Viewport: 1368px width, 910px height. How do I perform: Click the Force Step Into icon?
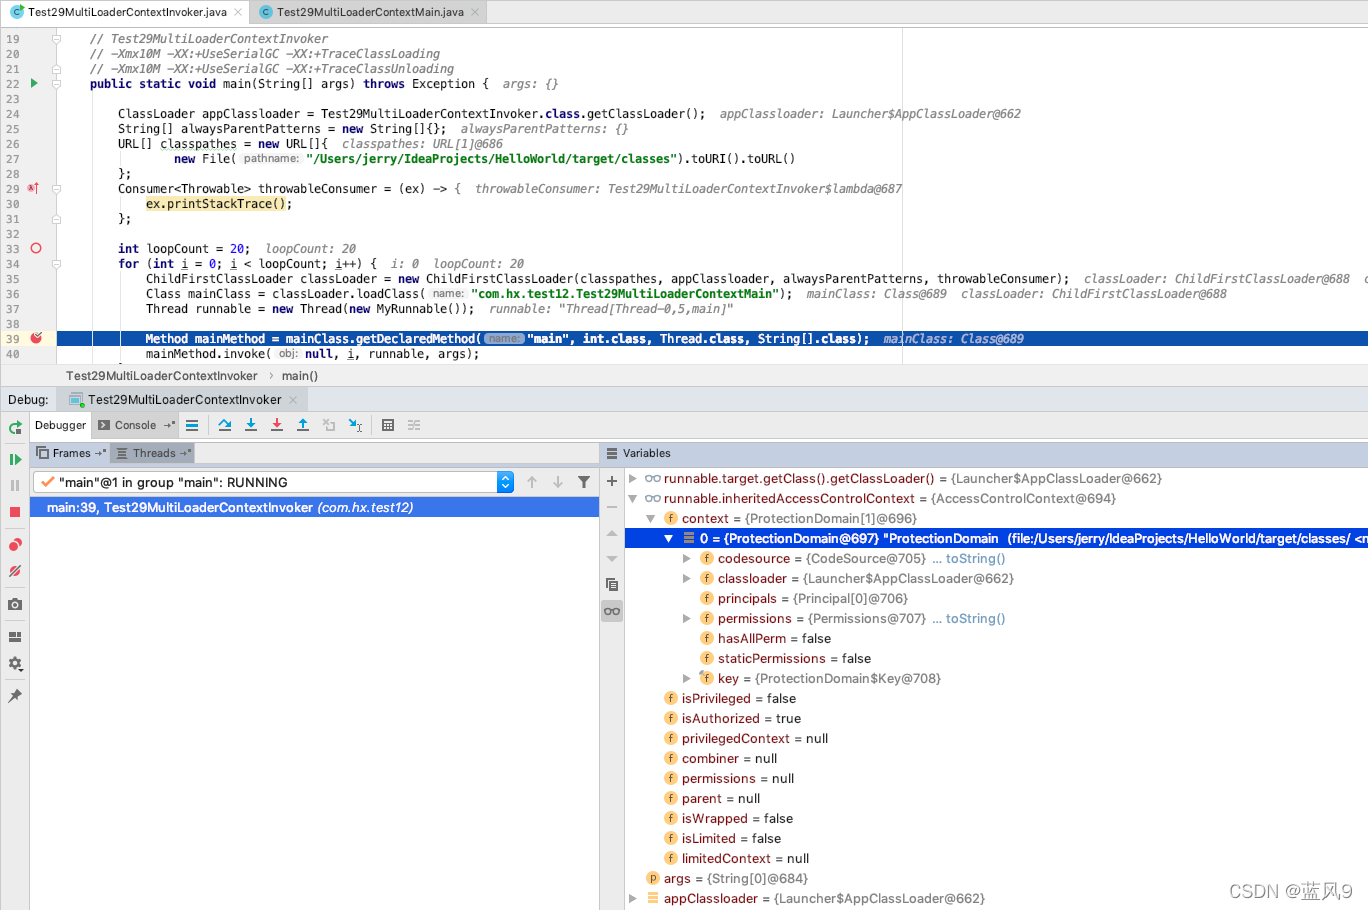click(x=277, y=425)
